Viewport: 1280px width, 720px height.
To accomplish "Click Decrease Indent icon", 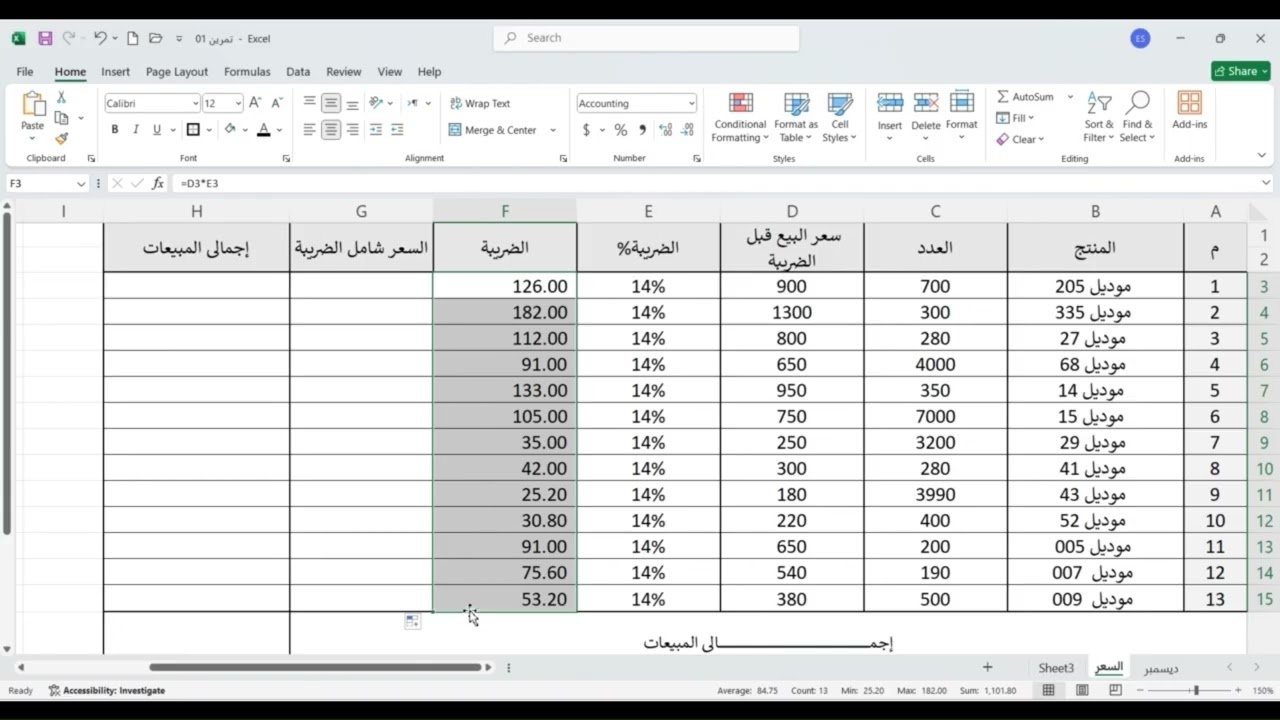I will (376, 130).
